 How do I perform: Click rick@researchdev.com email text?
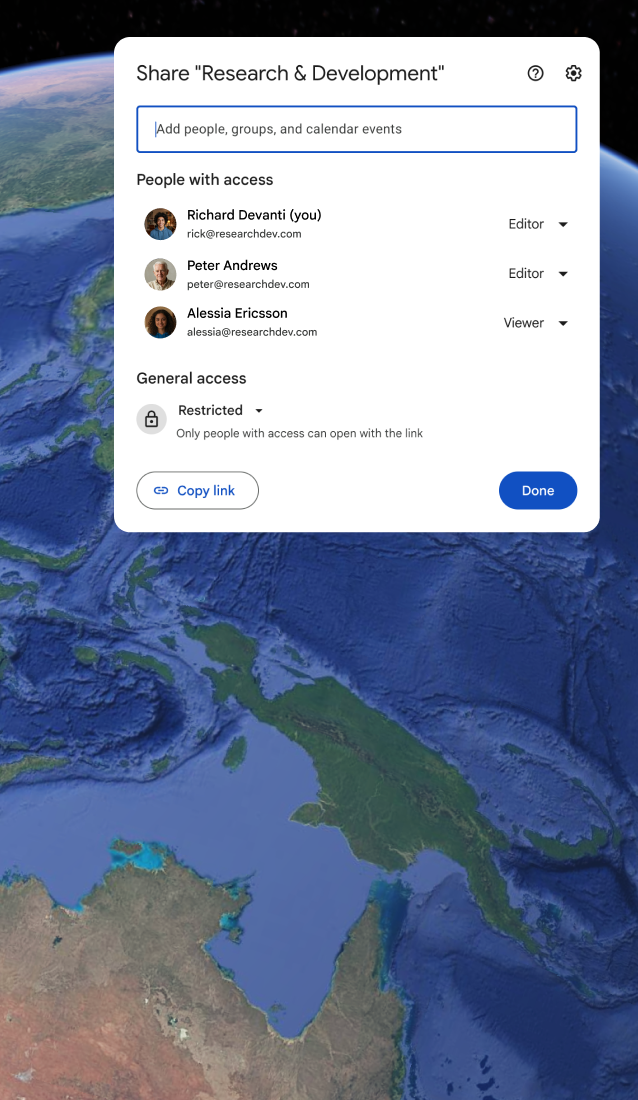point(244,234)
